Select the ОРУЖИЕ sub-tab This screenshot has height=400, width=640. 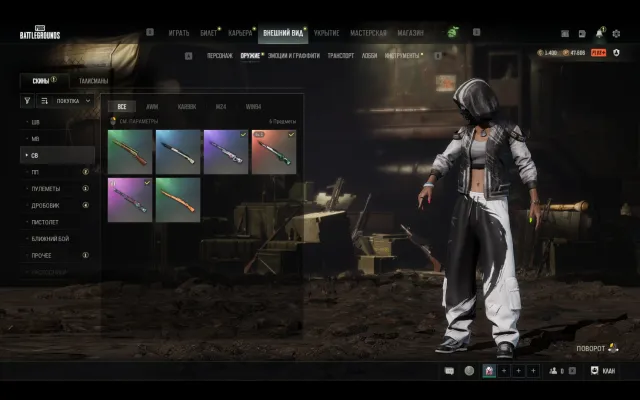pos(250,56)
